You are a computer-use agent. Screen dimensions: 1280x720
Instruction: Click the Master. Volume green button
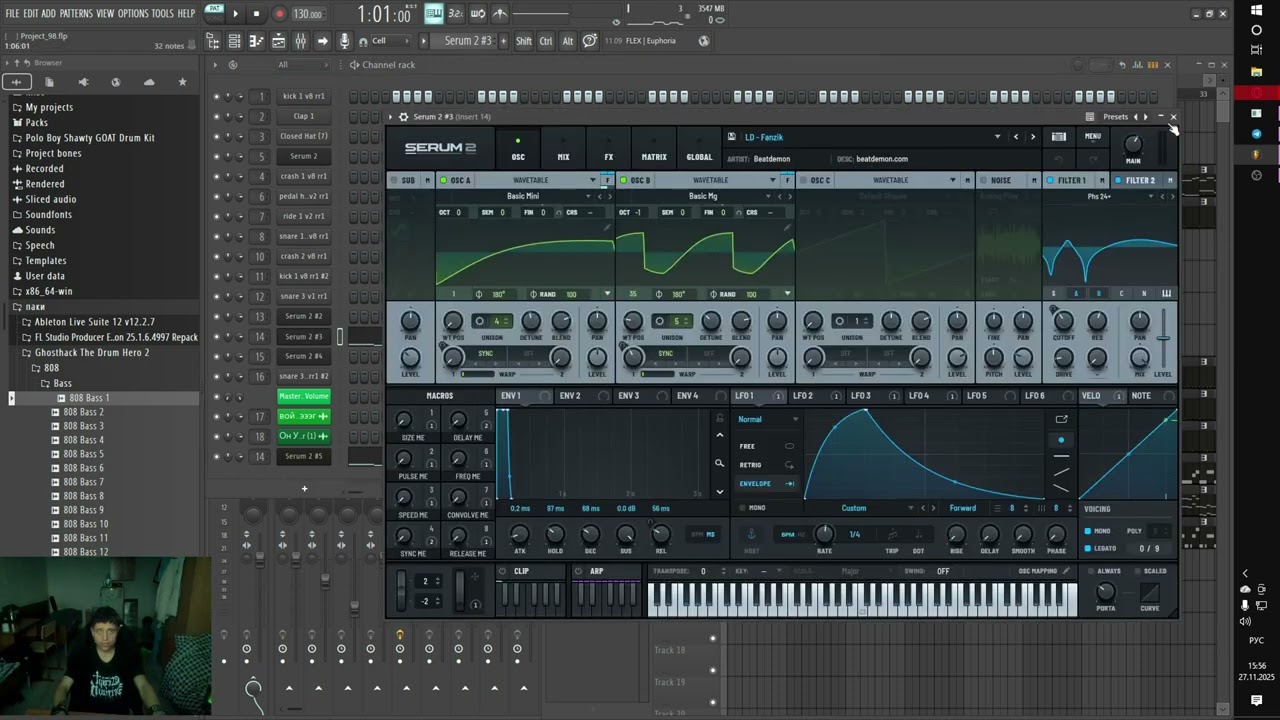coord(304,396)
